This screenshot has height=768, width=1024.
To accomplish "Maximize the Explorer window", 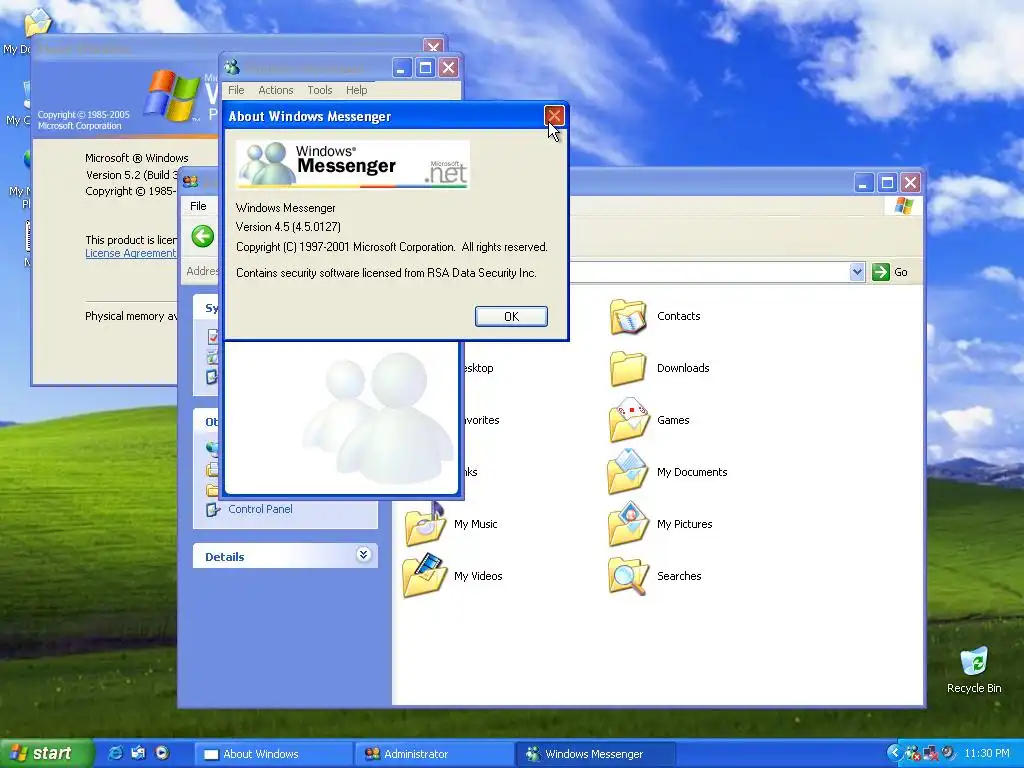I will (887, 183).
